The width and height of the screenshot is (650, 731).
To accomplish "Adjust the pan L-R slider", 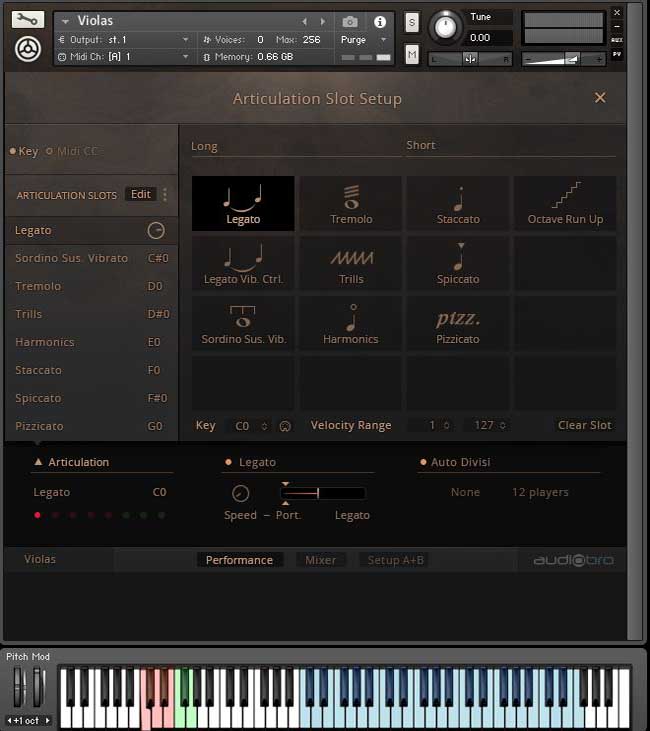I will 470,59.
